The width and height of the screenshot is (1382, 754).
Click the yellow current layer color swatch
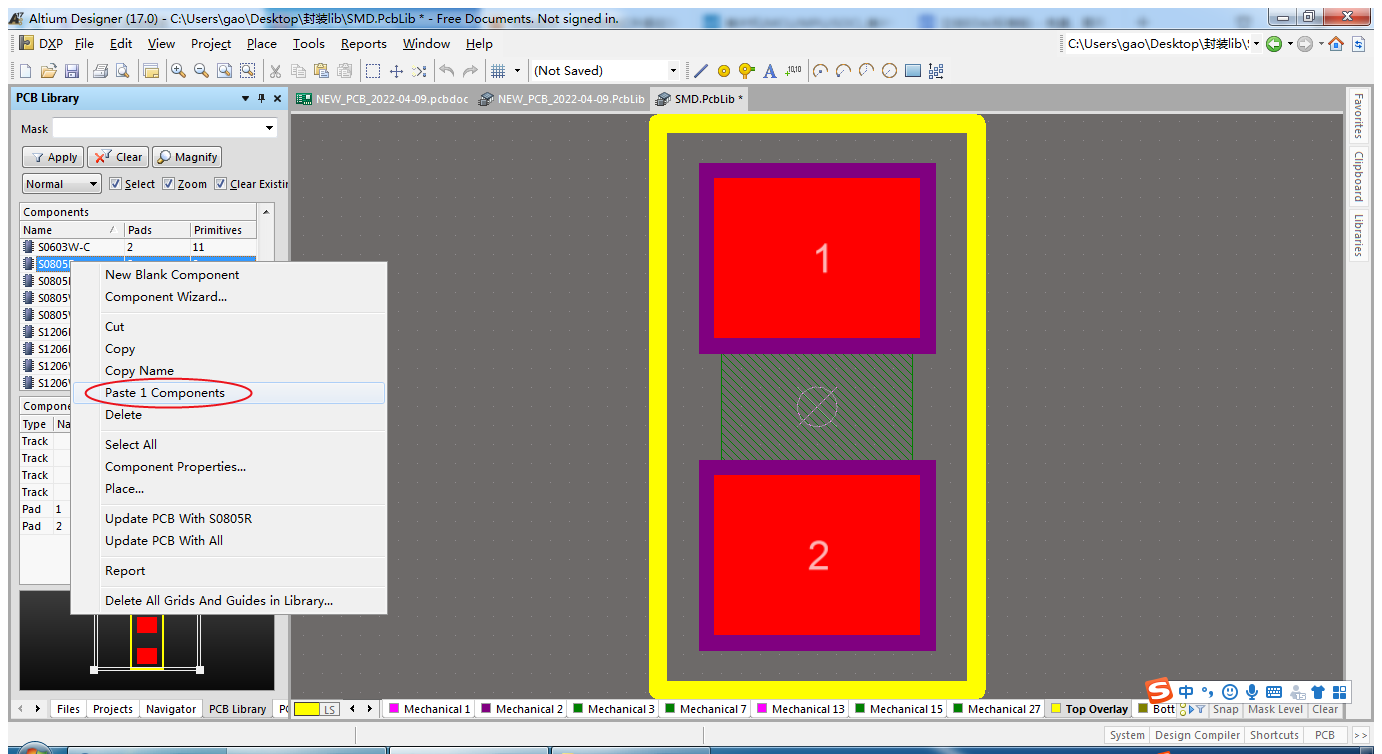point(307,709)
